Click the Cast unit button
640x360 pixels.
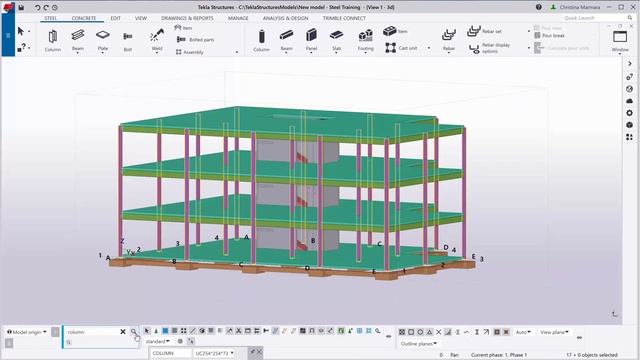(x=401, y=48)
